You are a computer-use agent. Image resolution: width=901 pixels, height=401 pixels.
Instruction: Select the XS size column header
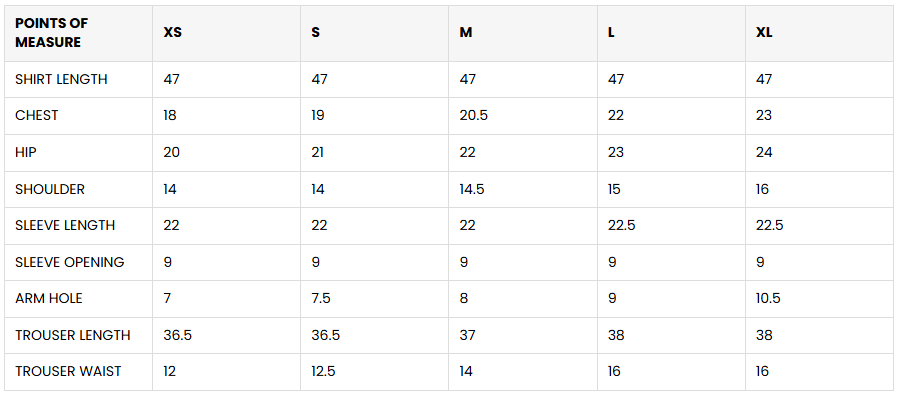tap(173, 33)
